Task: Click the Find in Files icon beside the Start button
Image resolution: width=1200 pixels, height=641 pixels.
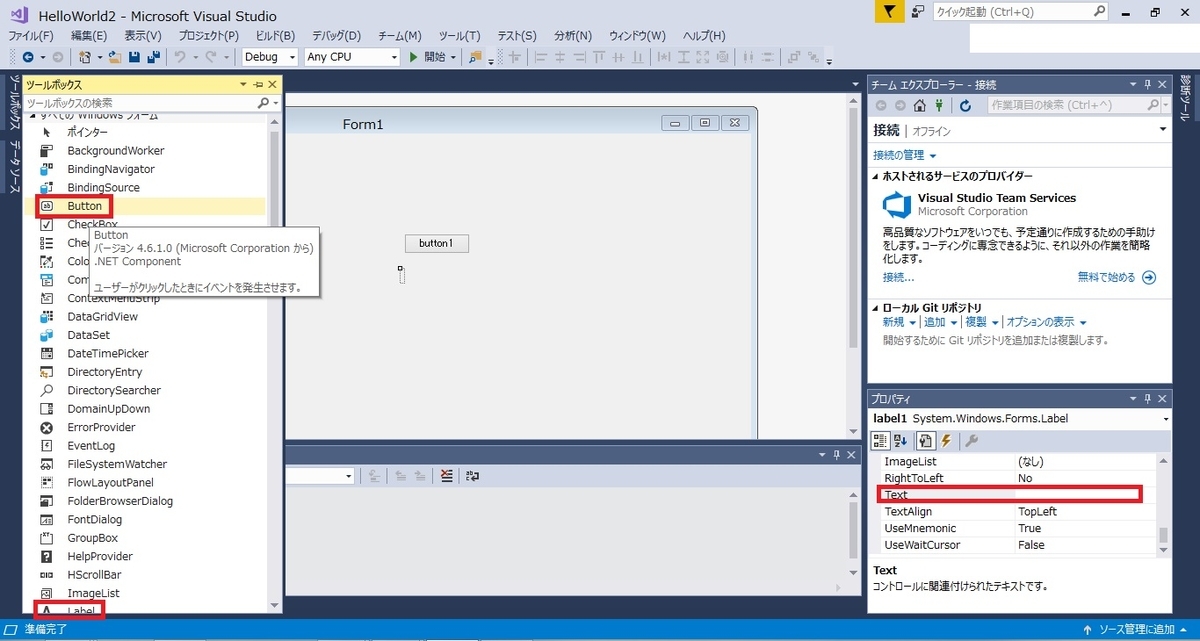Action: click(x=475, y=57)
